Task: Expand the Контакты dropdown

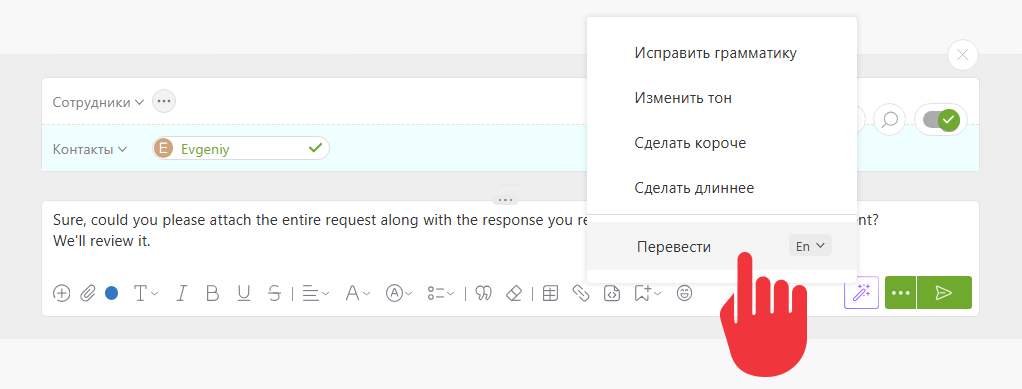Action: [89, 149]
